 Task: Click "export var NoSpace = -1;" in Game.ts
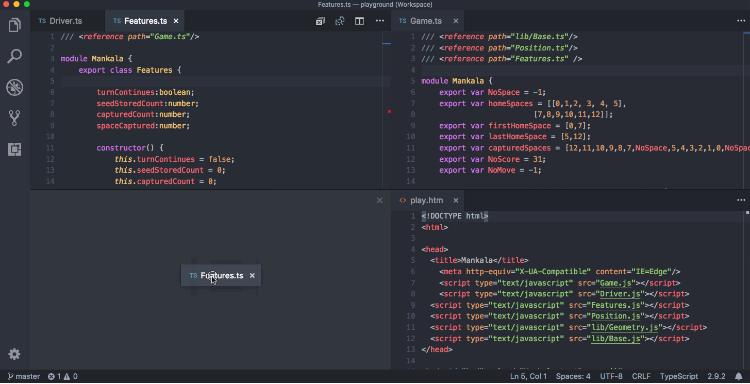tap(493, 92)
